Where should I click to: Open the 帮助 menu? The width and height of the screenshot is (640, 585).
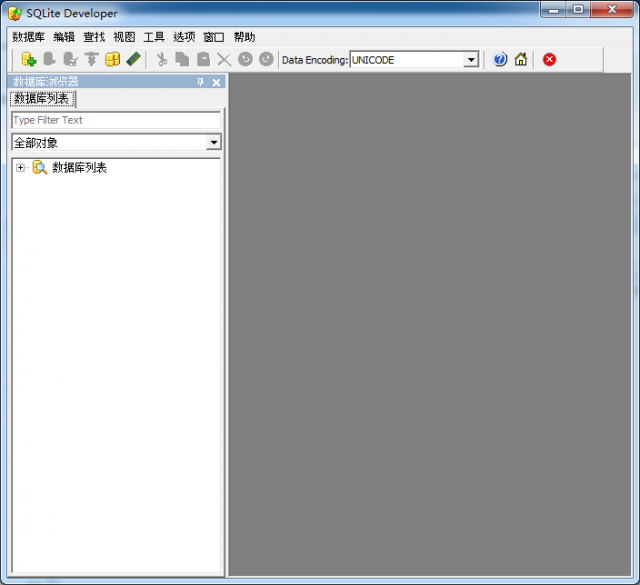pos(244,37)
